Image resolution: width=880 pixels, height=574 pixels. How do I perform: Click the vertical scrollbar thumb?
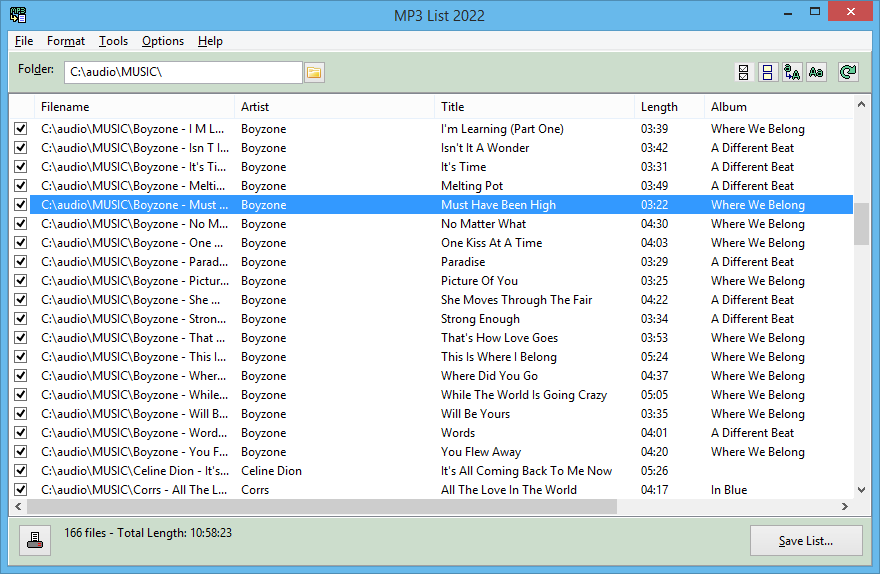pyautogui.click(x=861, y=224)
